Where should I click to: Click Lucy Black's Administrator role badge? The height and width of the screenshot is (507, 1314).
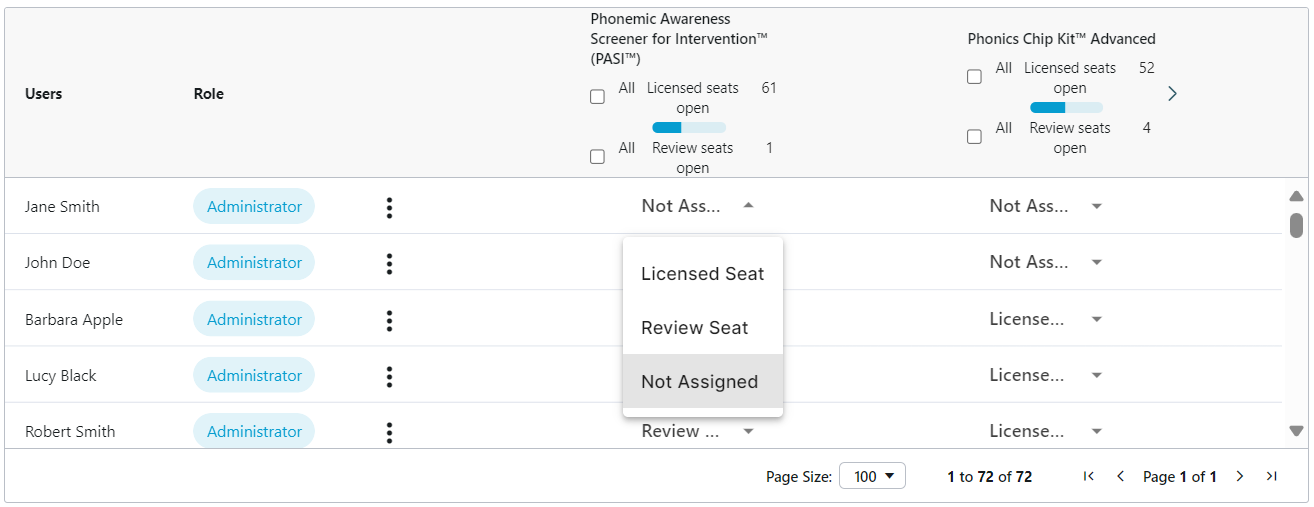254,376
